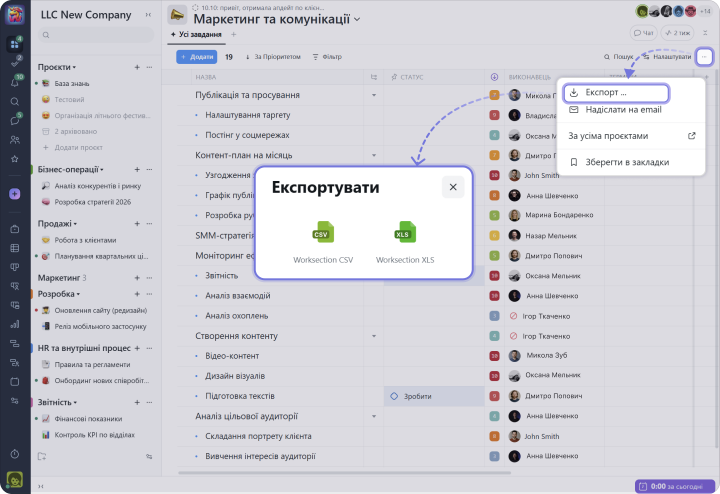This screenshot has width=720, height=494.
Task: Open sort dropdown За Пріоритетом
Action: 272,57
